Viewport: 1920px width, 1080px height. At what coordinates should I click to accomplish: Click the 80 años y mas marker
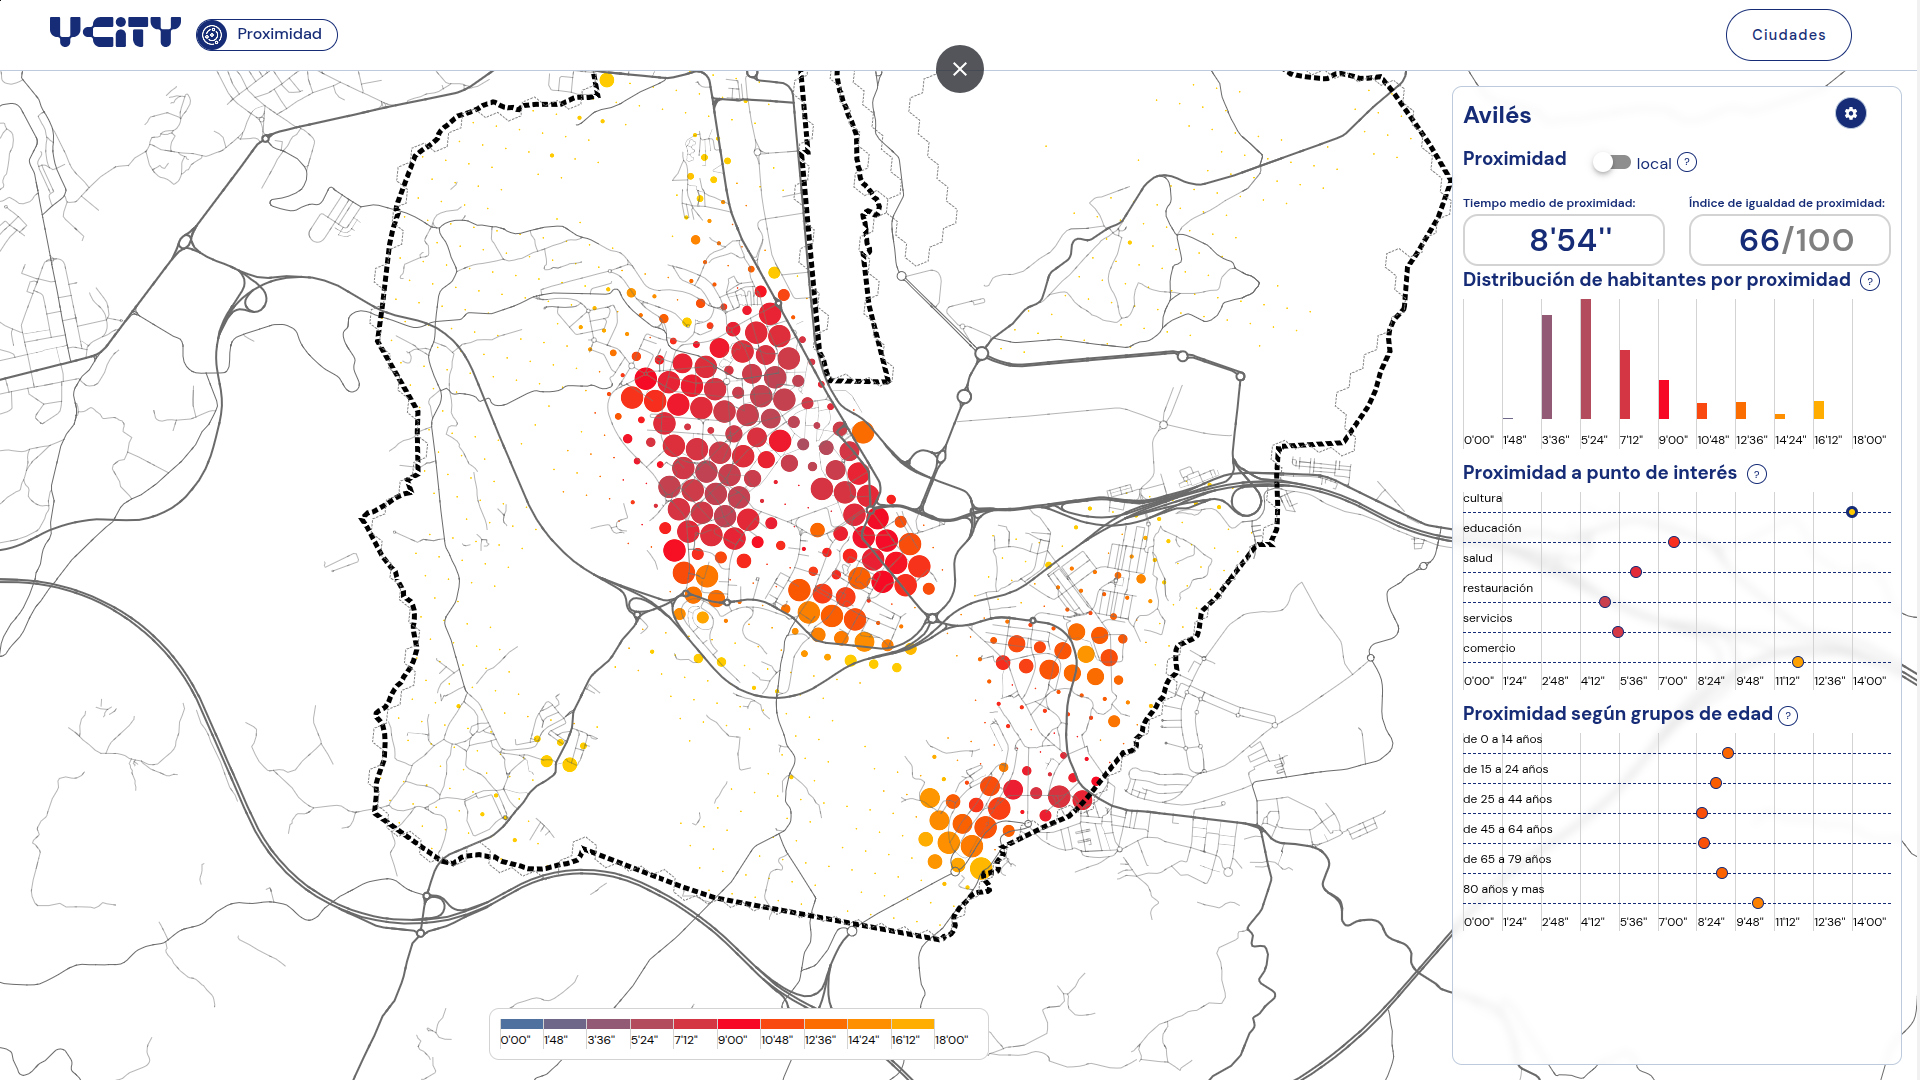(x=1758, y=903)
